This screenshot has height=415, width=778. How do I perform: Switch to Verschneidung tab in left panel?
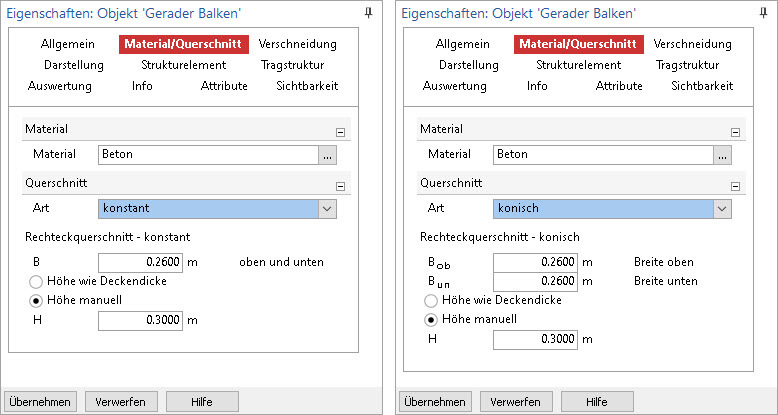(298, 44)
